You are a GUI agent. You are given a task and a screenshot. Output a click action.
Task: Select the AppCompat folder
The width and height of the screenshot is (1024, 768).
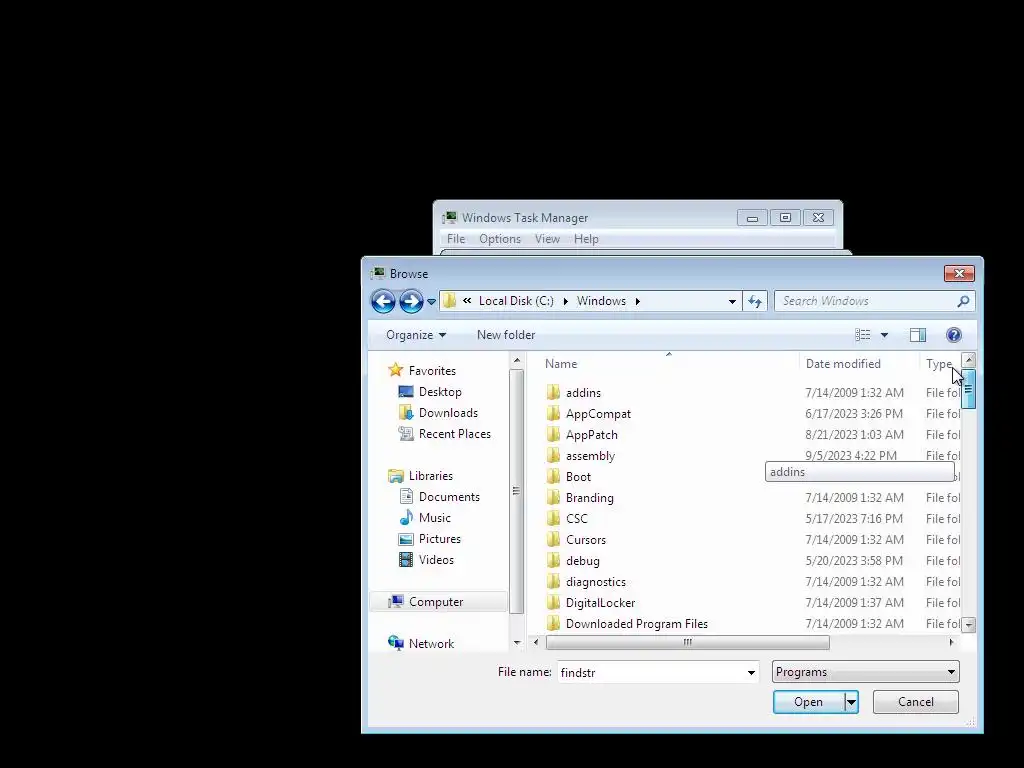click(598, 413)
